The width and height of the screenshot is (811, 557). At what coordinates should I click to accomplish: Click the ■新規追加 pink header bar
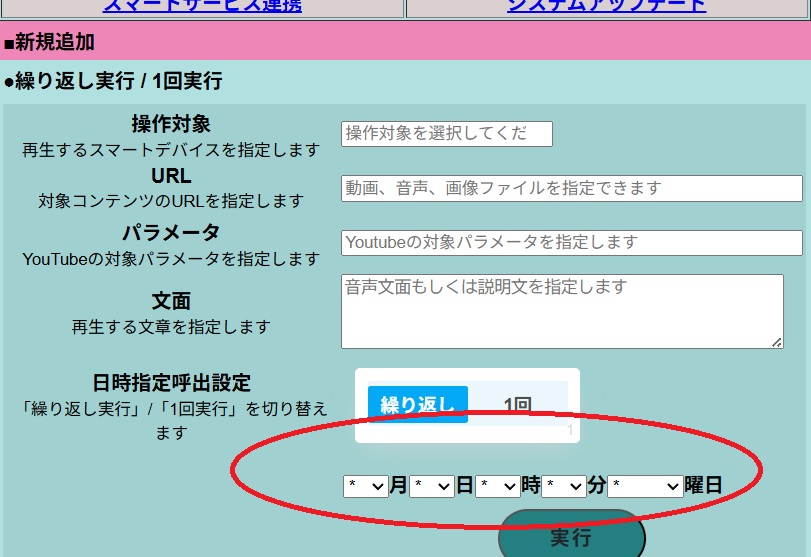[405, 42]
